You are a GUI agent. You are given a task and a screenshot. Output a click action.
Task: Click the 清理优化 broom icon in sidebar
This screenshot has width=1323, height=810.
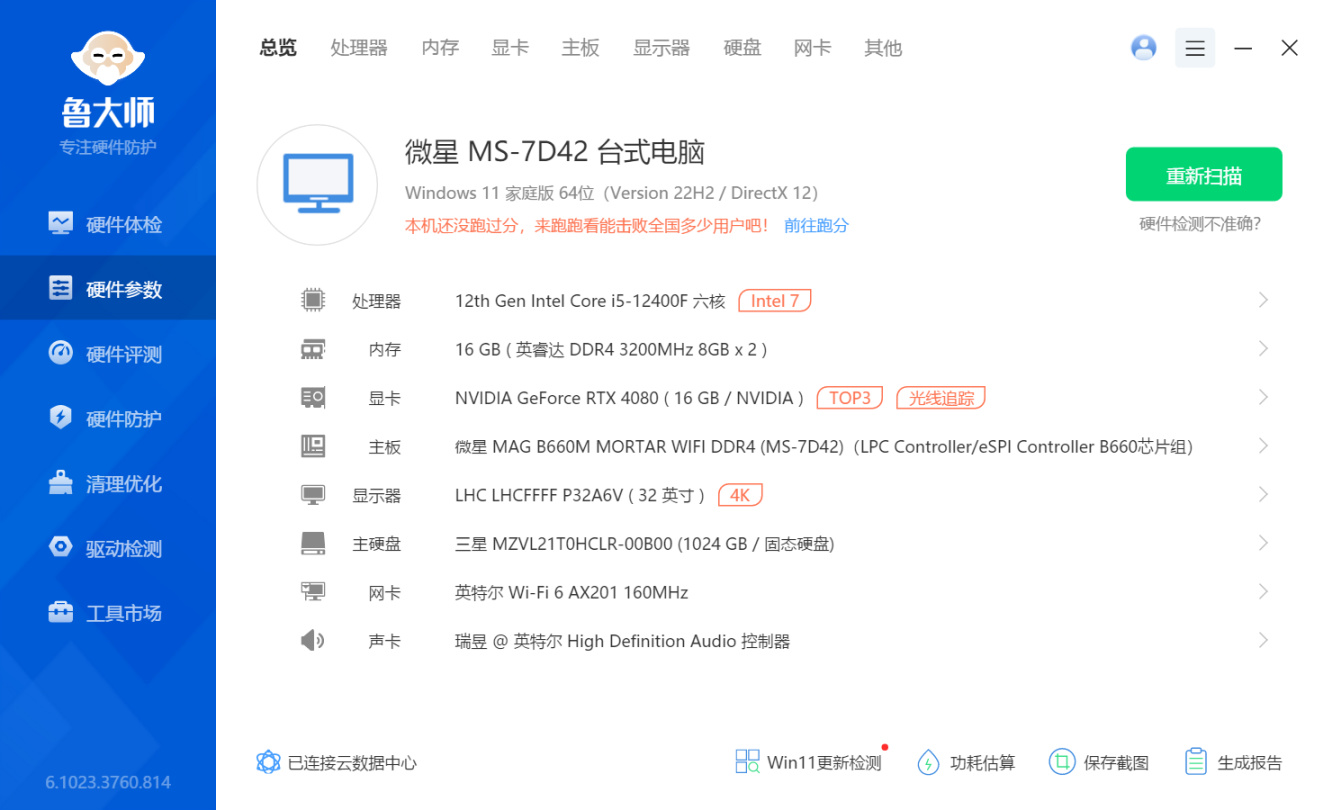click(61, 483)
